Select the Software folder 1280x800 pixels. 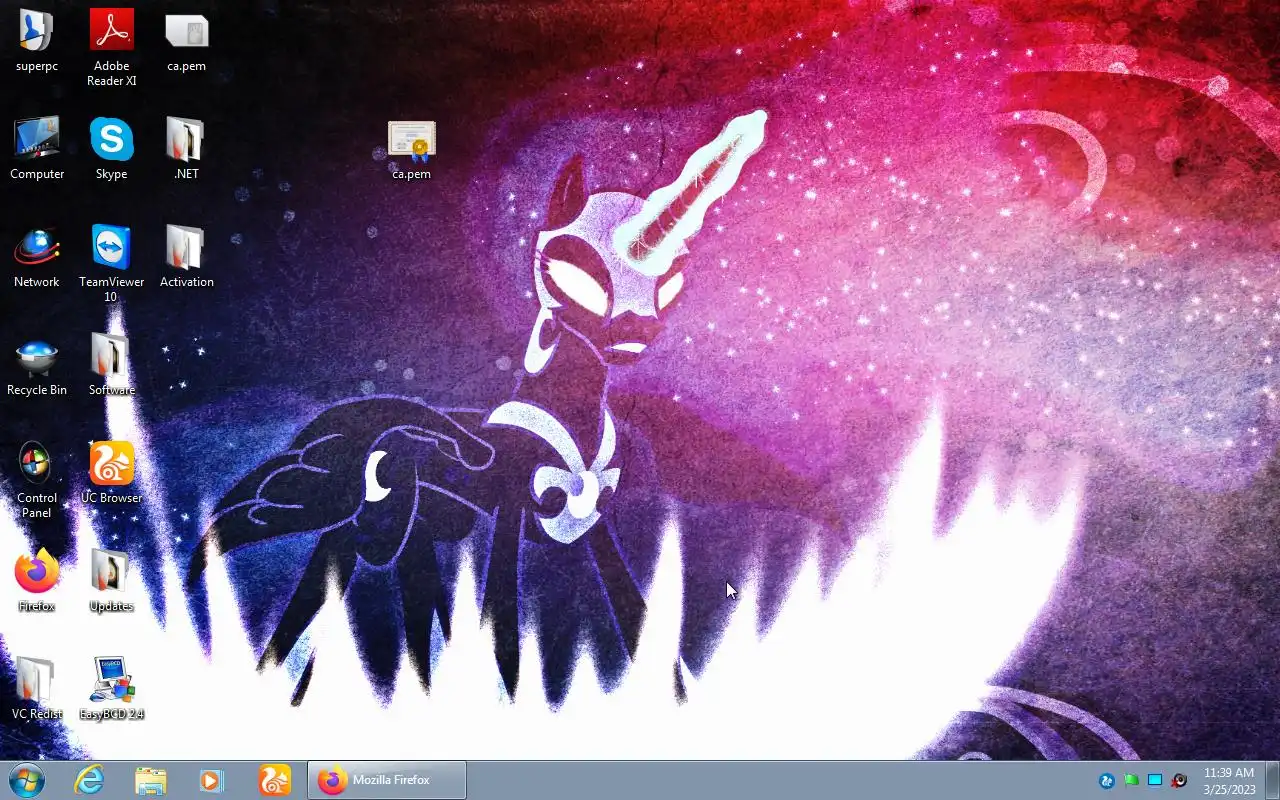(111, 365)
